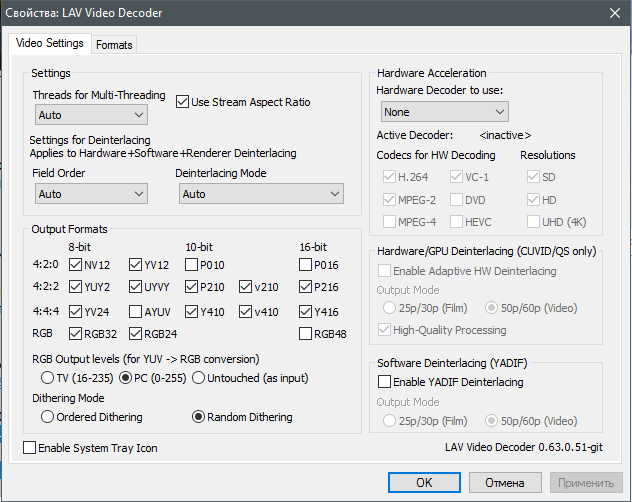Viewport: 632px width, 502px height.
Task: Choose Untouched (as input) RGB levels
Action: pyautogui.click(x=199, y=378)
